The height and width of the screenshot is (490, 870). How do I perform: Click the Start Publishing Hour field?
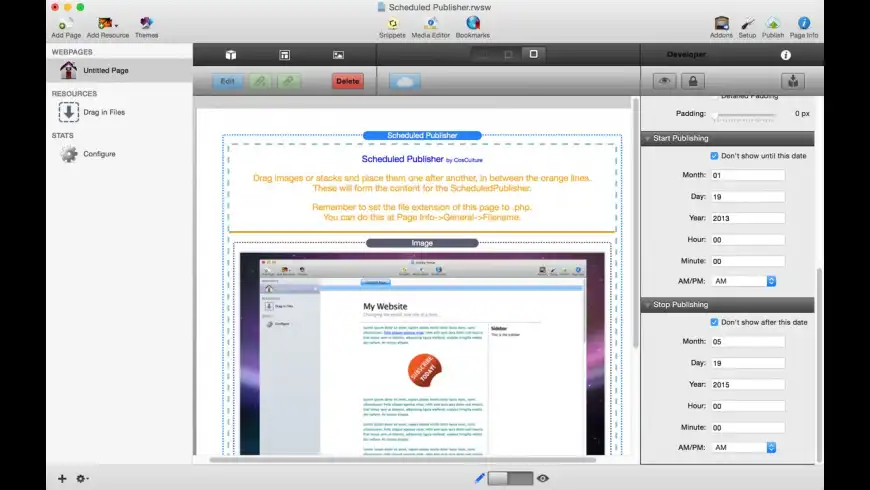pyautogui.click(x=748, y=240)
